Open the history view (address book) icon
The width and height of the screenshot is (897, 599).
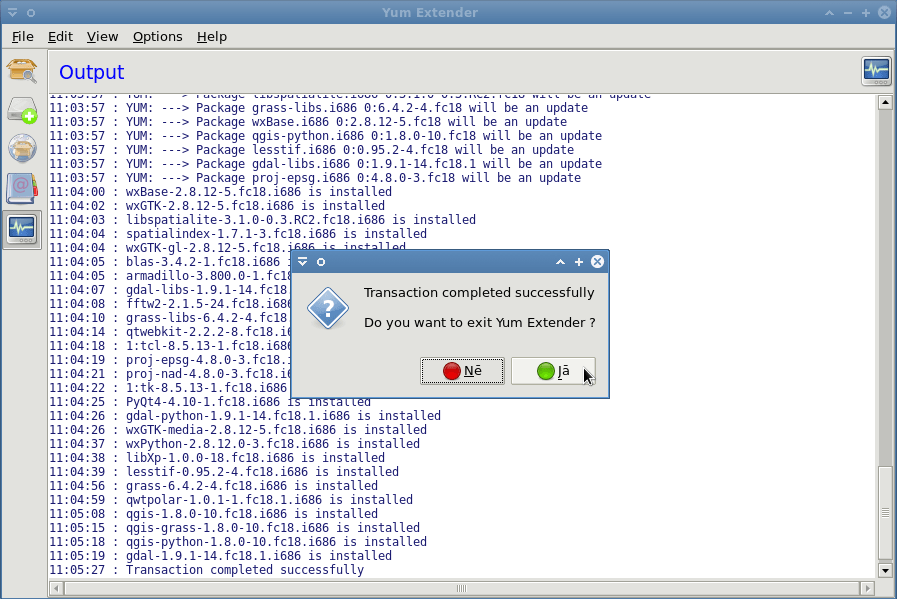22,189
